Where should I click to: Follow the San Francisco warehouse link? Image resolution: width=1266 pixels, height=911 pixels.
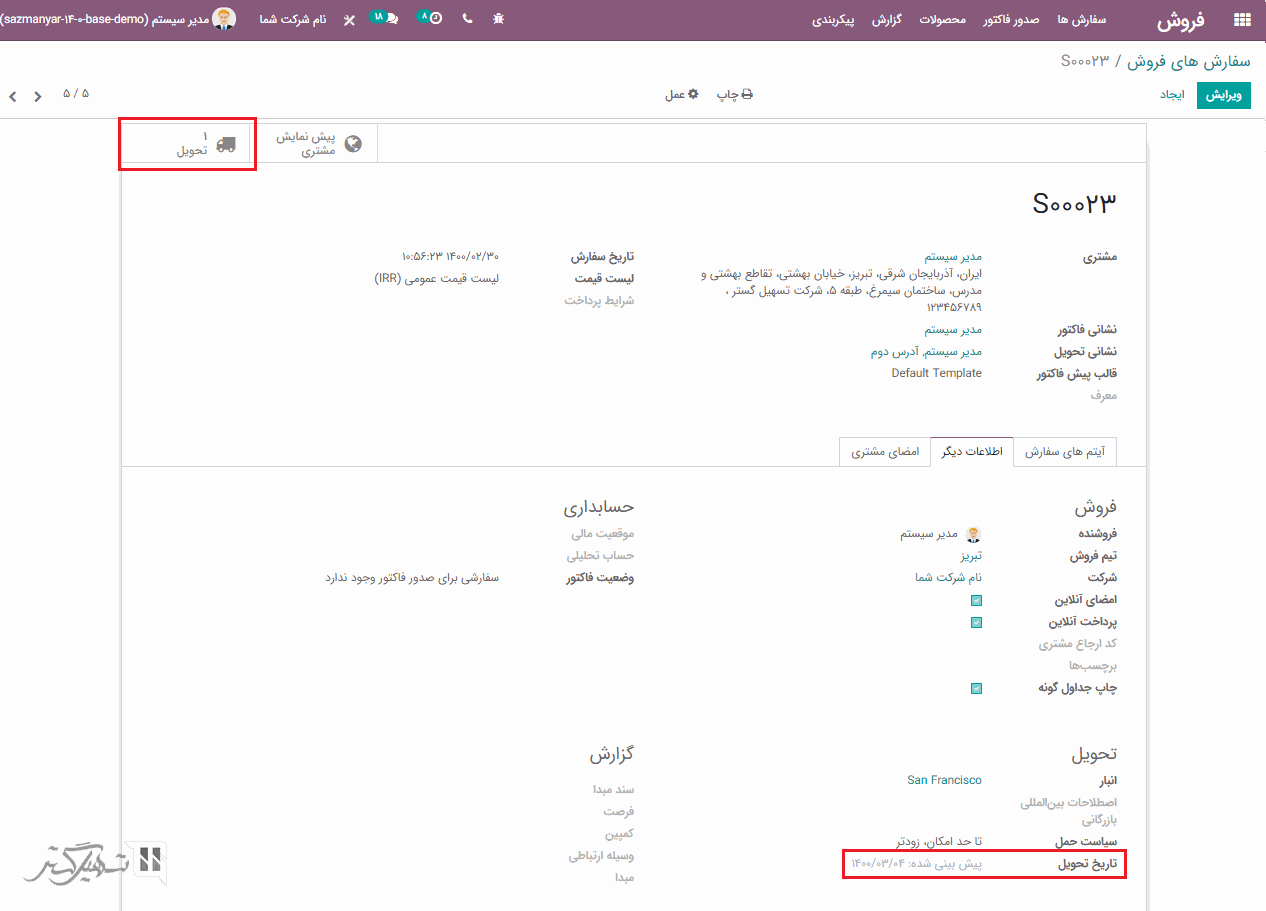[944, 780]
